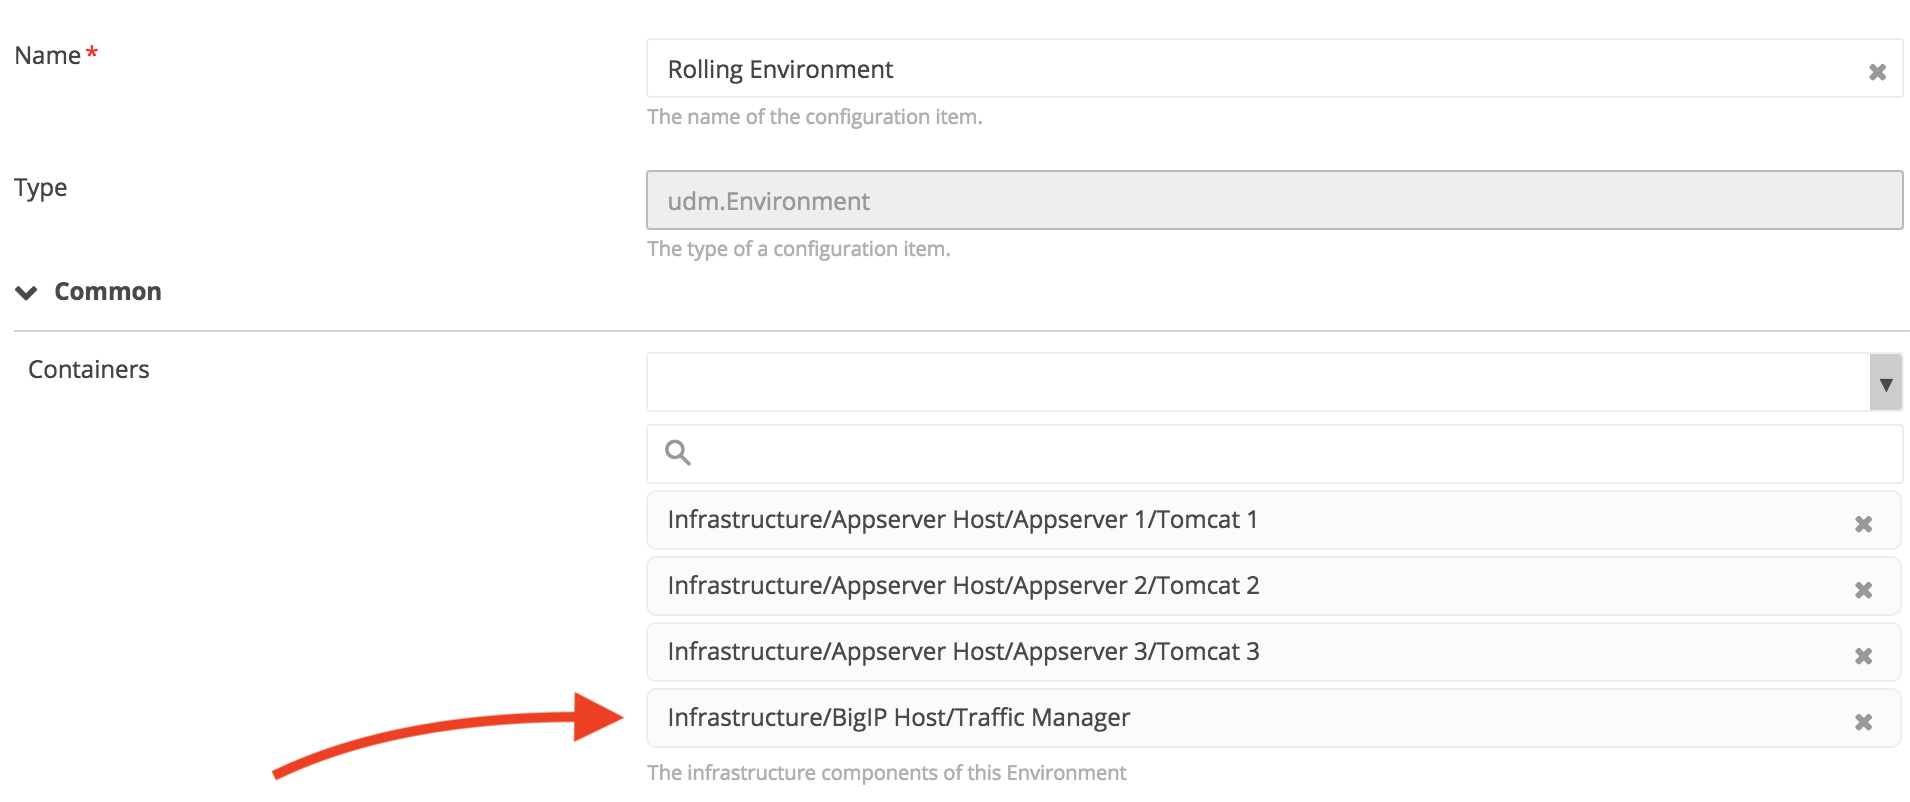The height and width of the screenshot is (802, 1910).
Task: Select the Appserver 1/Tomcat 1 entry
Action: point(1273,520)
